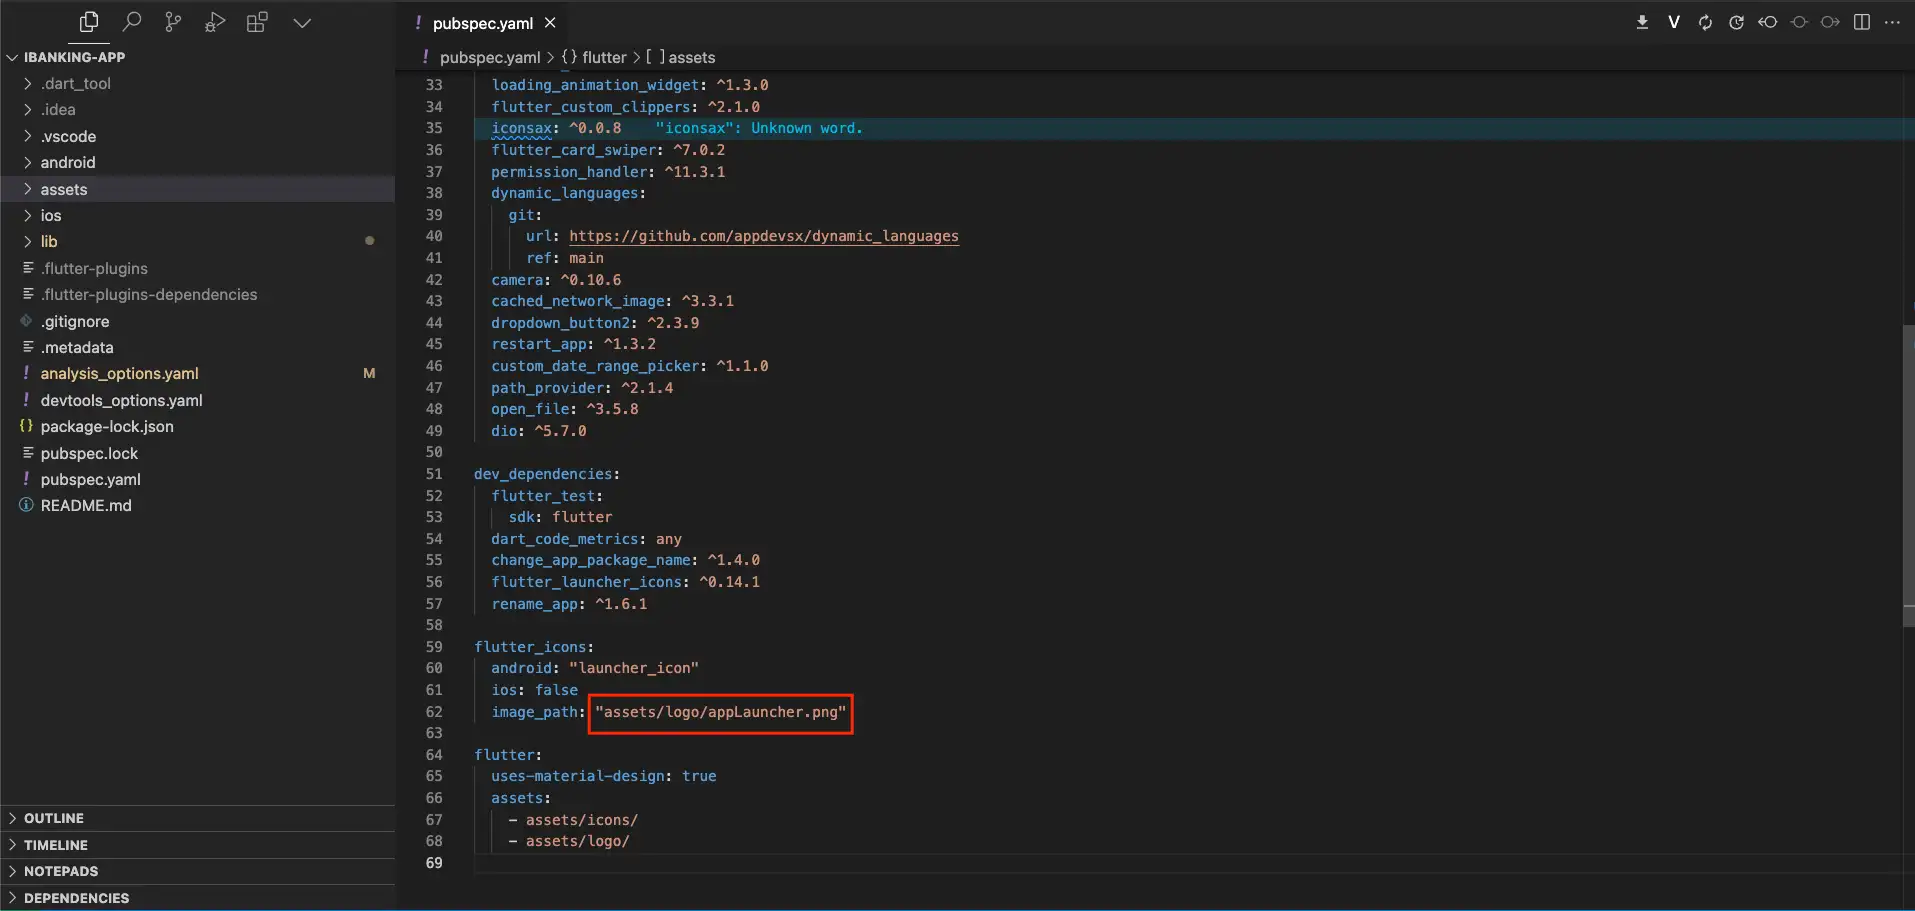The image size is (1915, 911).
Task: Click the download icon in editor toolbar
Action: point(1643,21)
